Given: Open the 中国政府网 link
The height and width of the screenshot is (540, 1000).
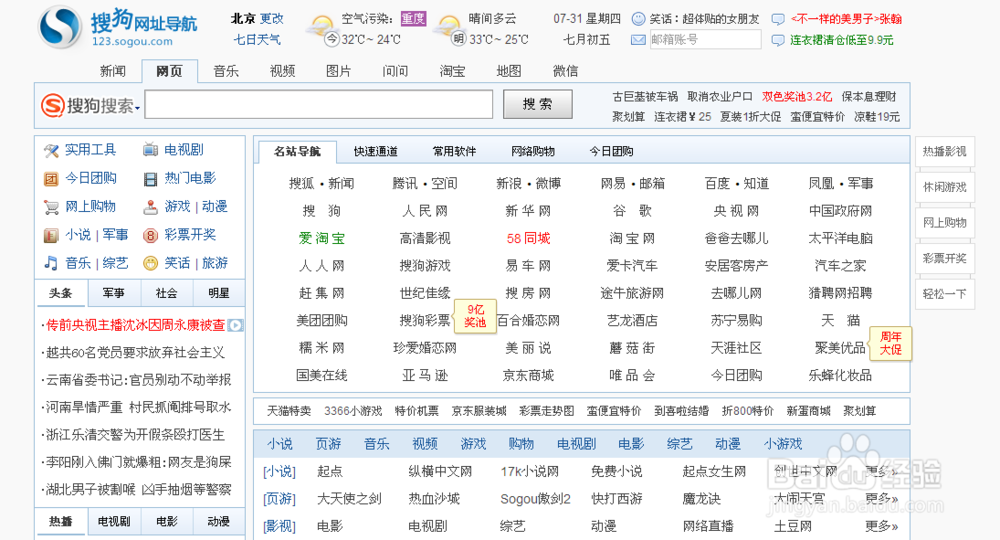Looking at the screenshot, I should click(840, 211).
